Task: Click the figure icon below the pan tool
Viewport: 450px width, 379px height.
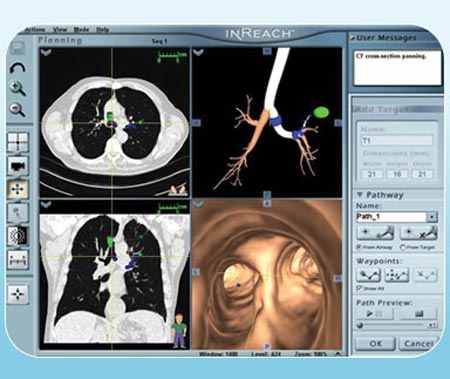Action: 18,212
